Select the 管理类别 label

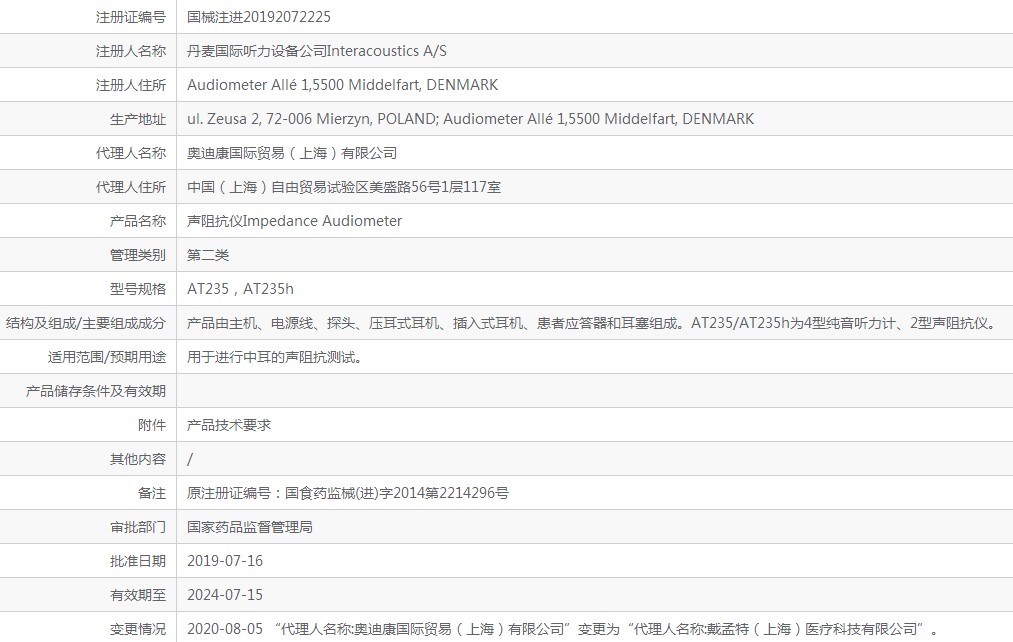click(x=138, y=255)
